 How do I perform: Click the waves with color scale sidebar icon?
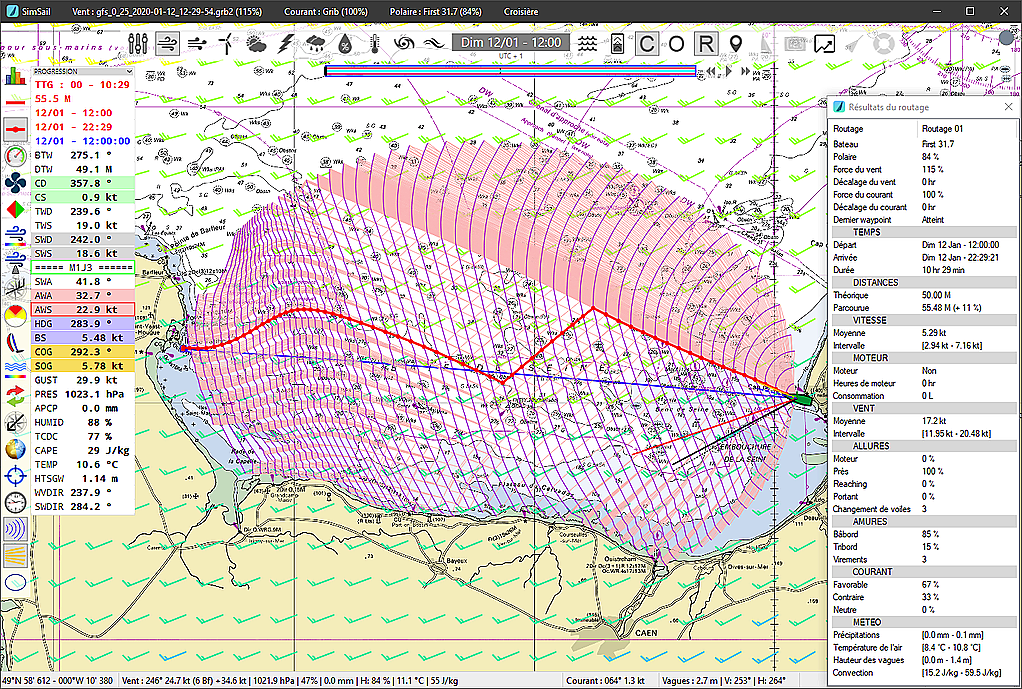point(15,370)
